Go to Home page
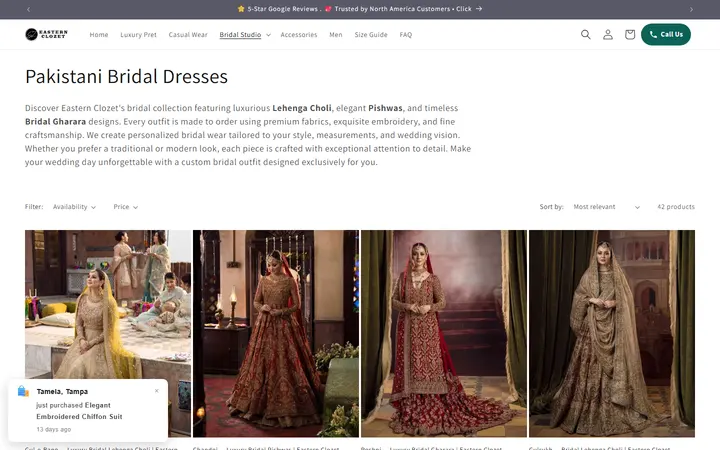This screenshot has height=450, width=720. point(99,34)
